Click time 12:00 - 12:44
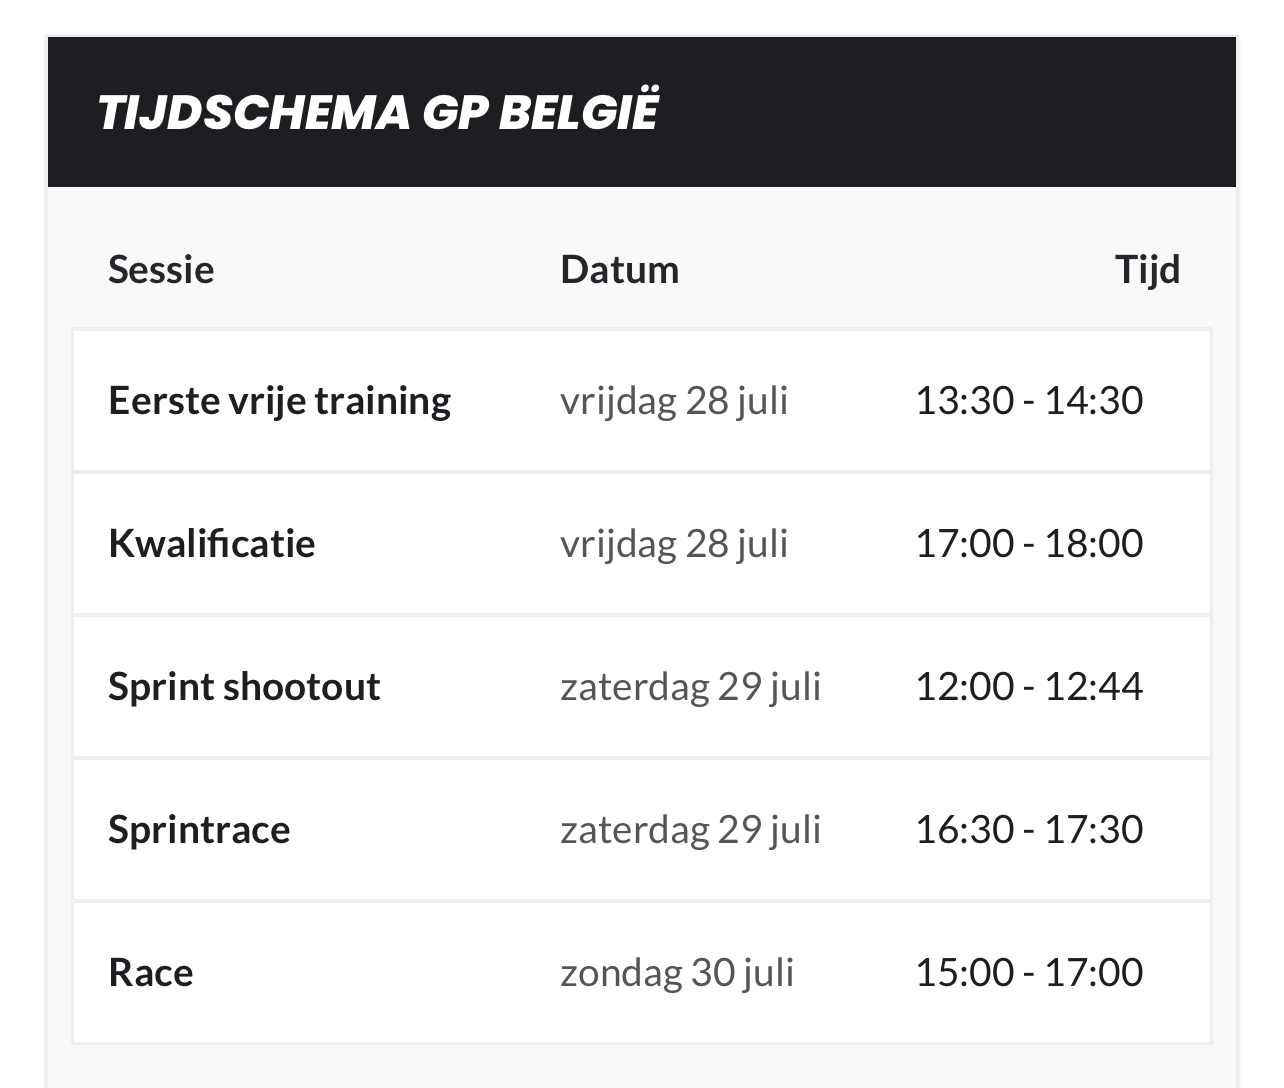 [1029, 687]
